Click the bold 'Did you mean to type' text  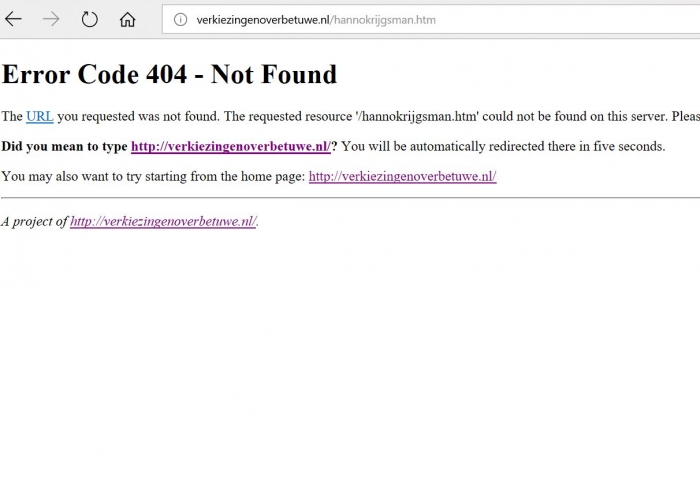(64, 146)
